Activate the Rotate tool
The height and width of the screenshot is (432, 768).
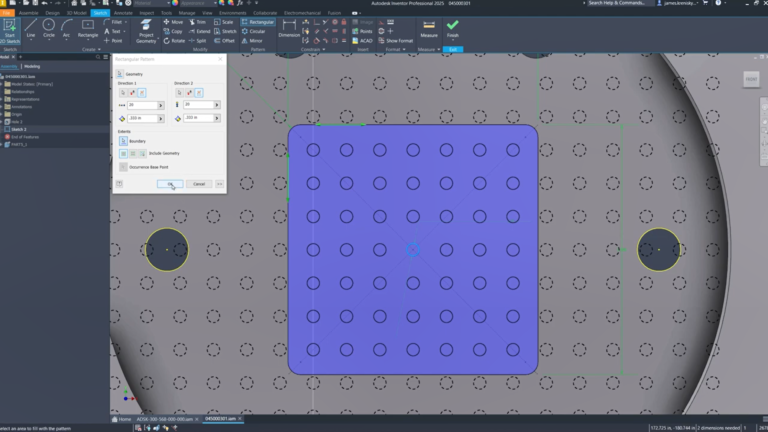pos(174,41)
